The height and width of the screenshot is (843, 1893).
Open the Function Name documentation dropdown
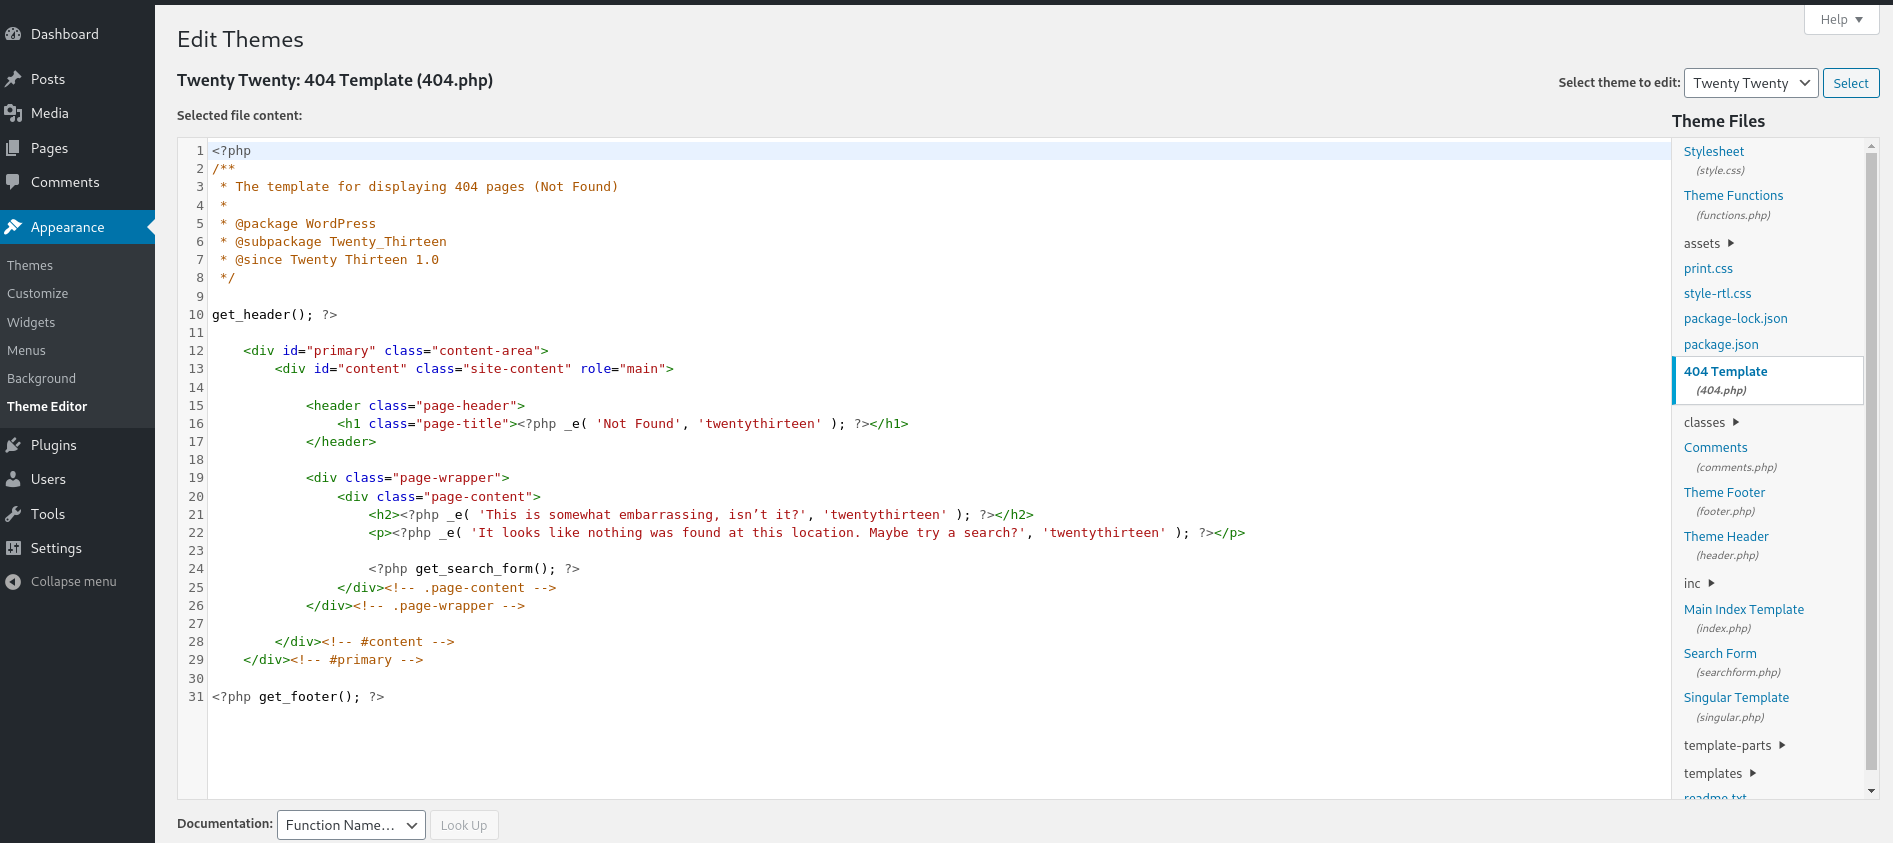click(351, 825)
